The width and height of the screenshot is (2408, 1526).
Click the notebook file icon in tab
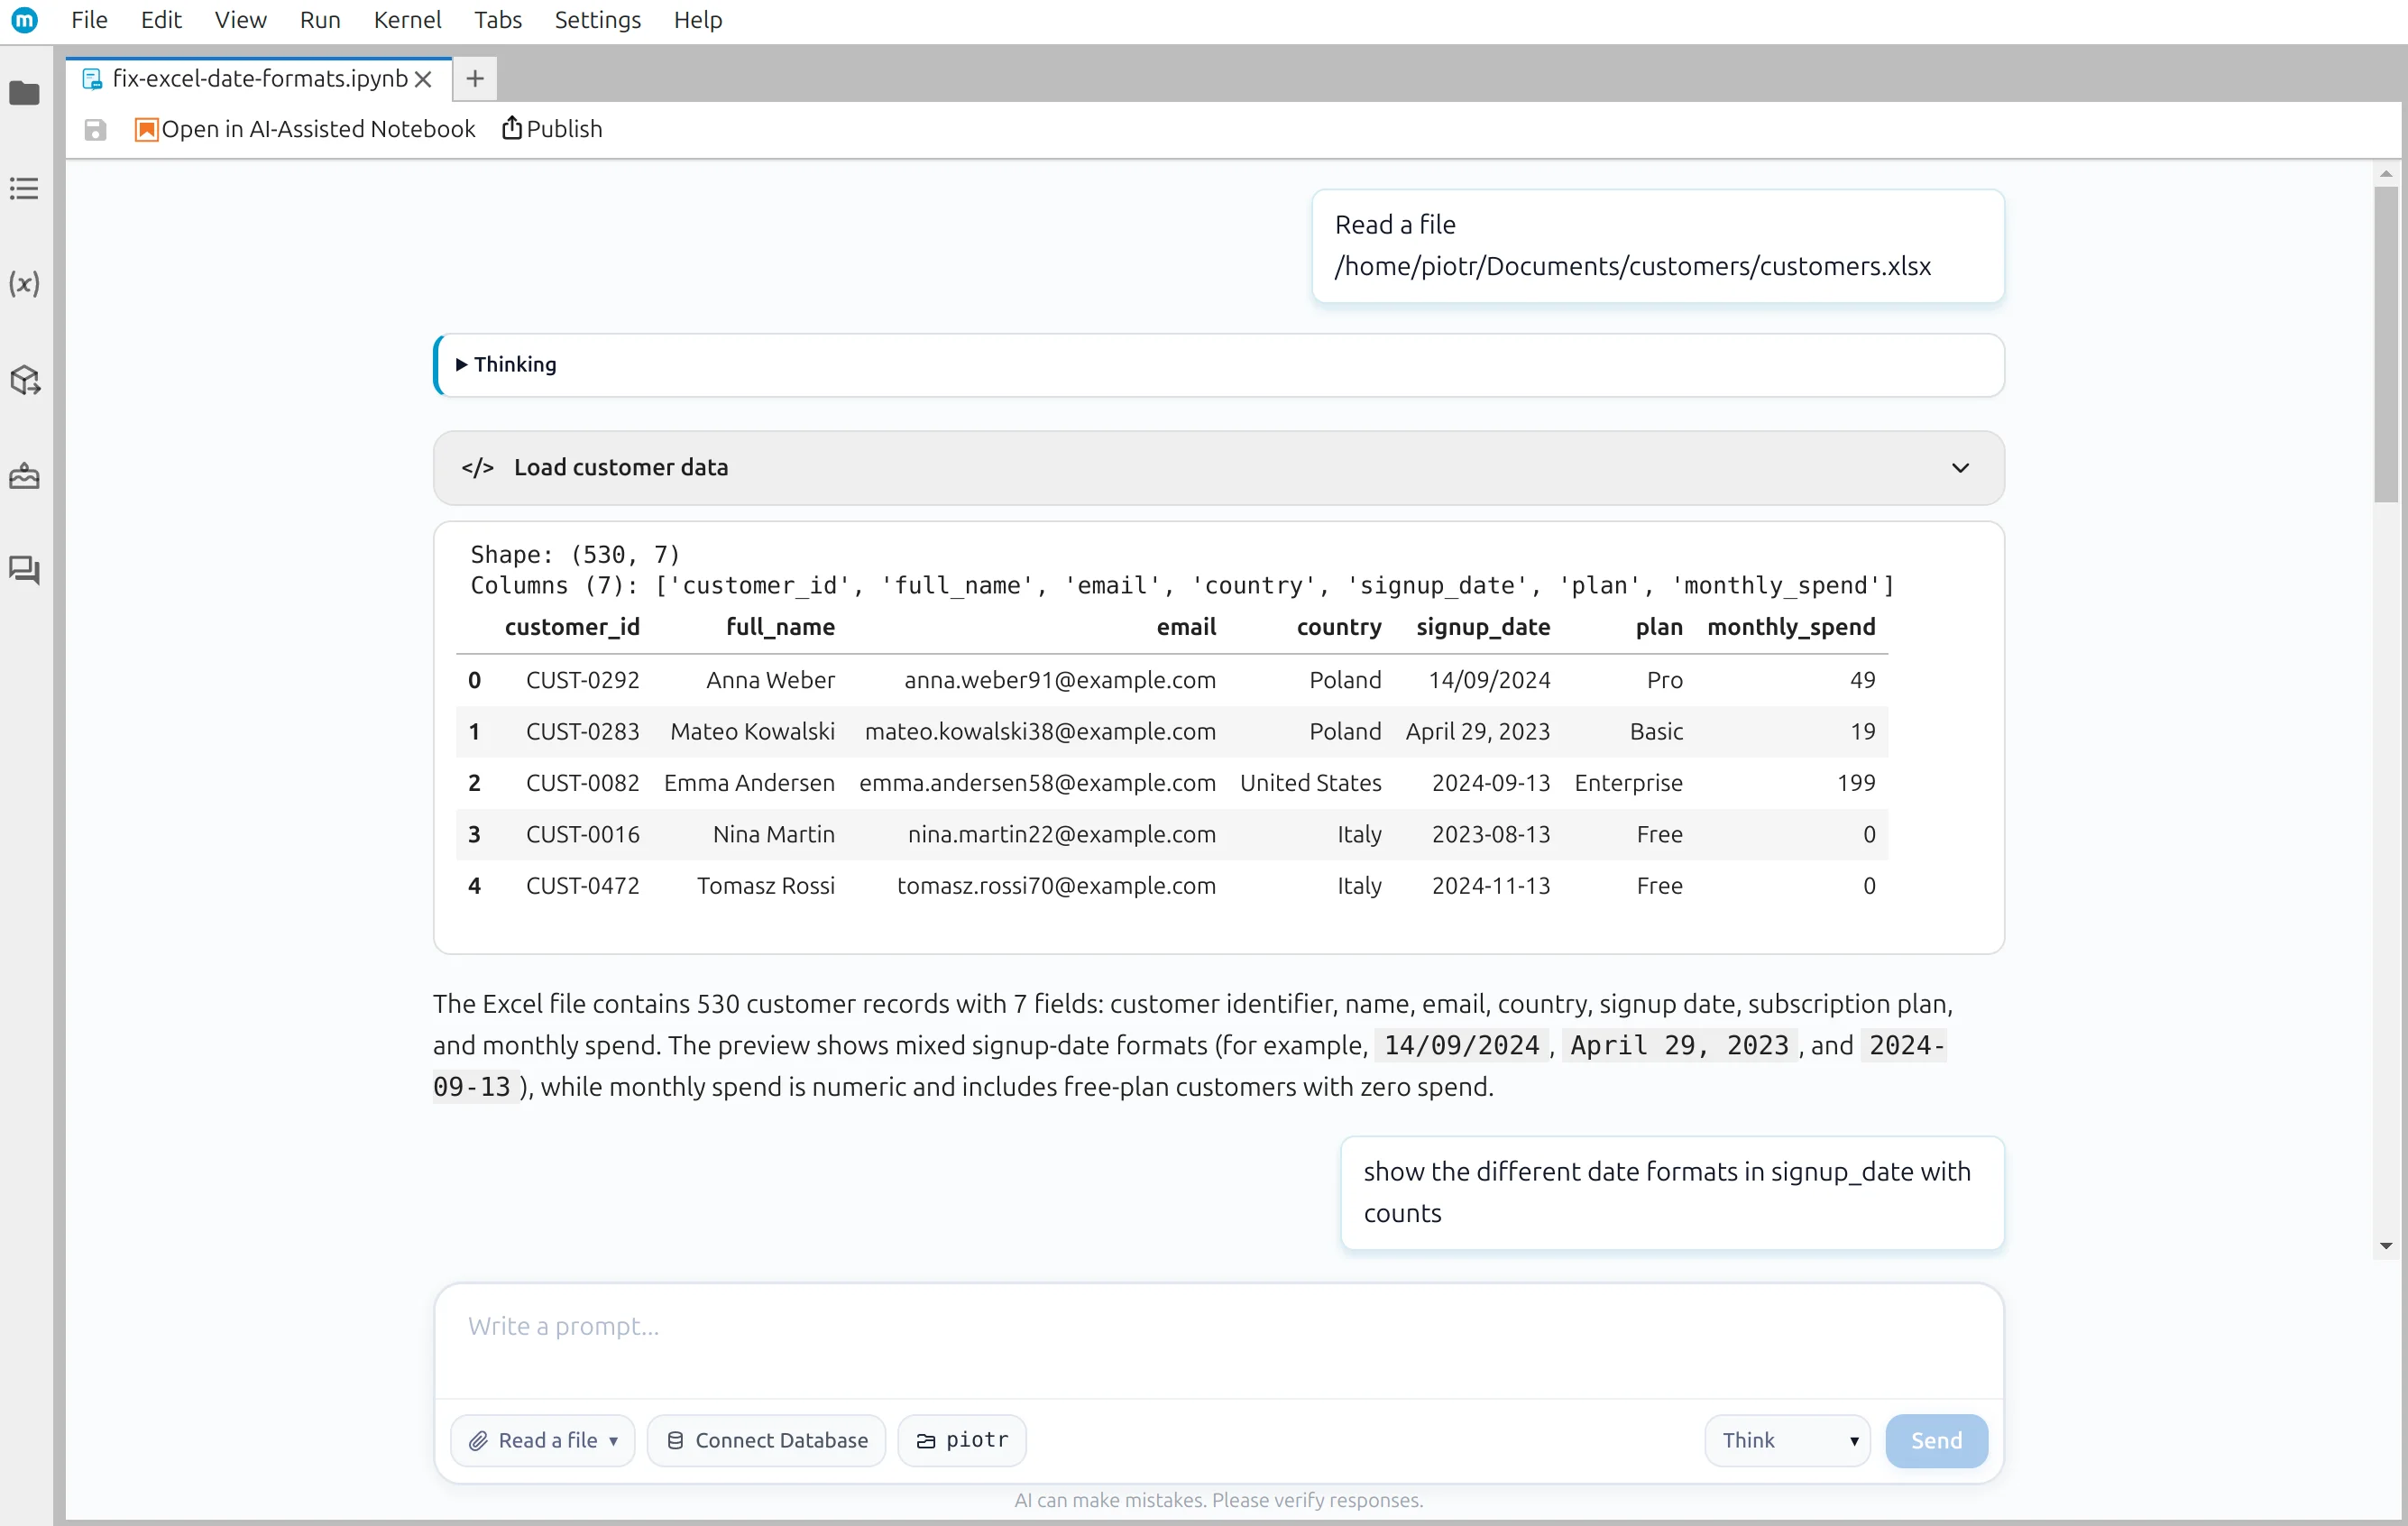point(92,79)
